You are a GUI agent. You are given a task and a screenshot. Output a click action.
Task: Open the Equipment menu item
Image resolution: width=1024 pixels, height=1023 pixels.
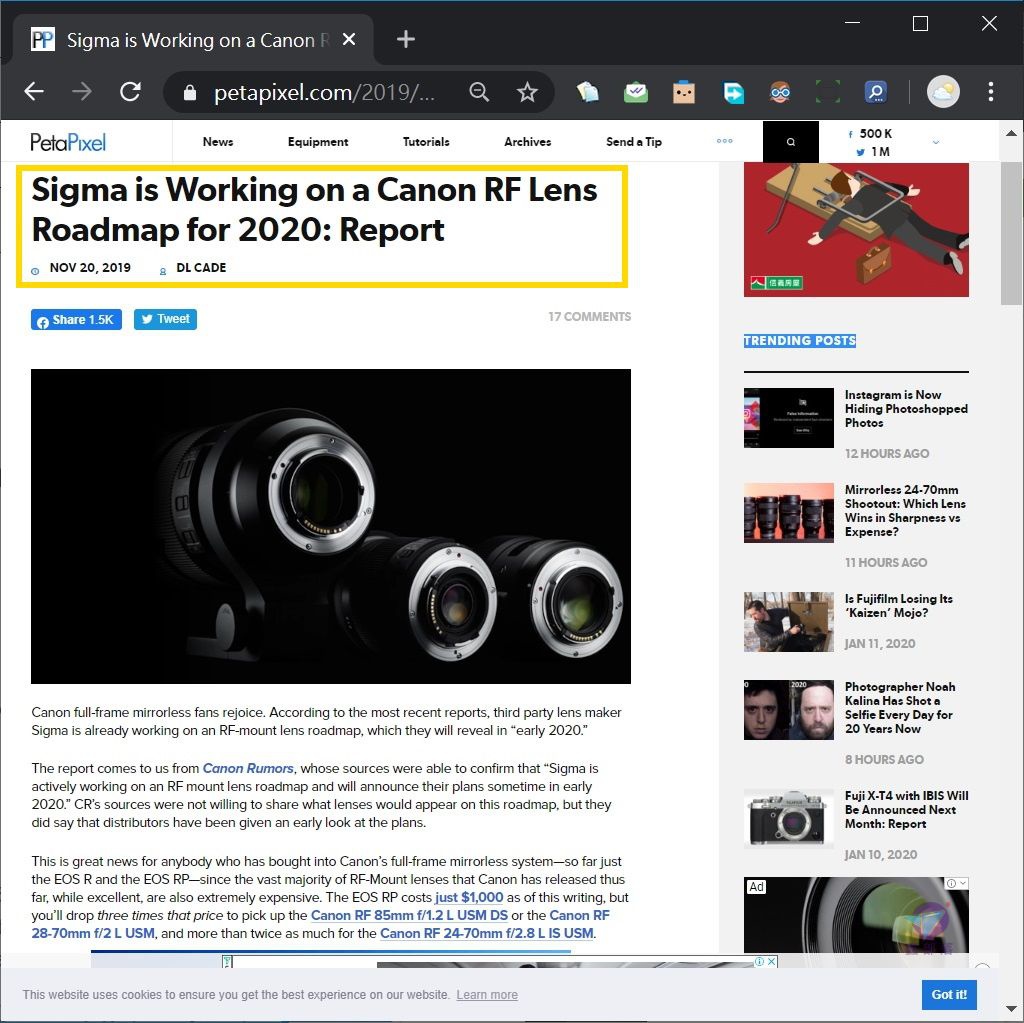318,142
